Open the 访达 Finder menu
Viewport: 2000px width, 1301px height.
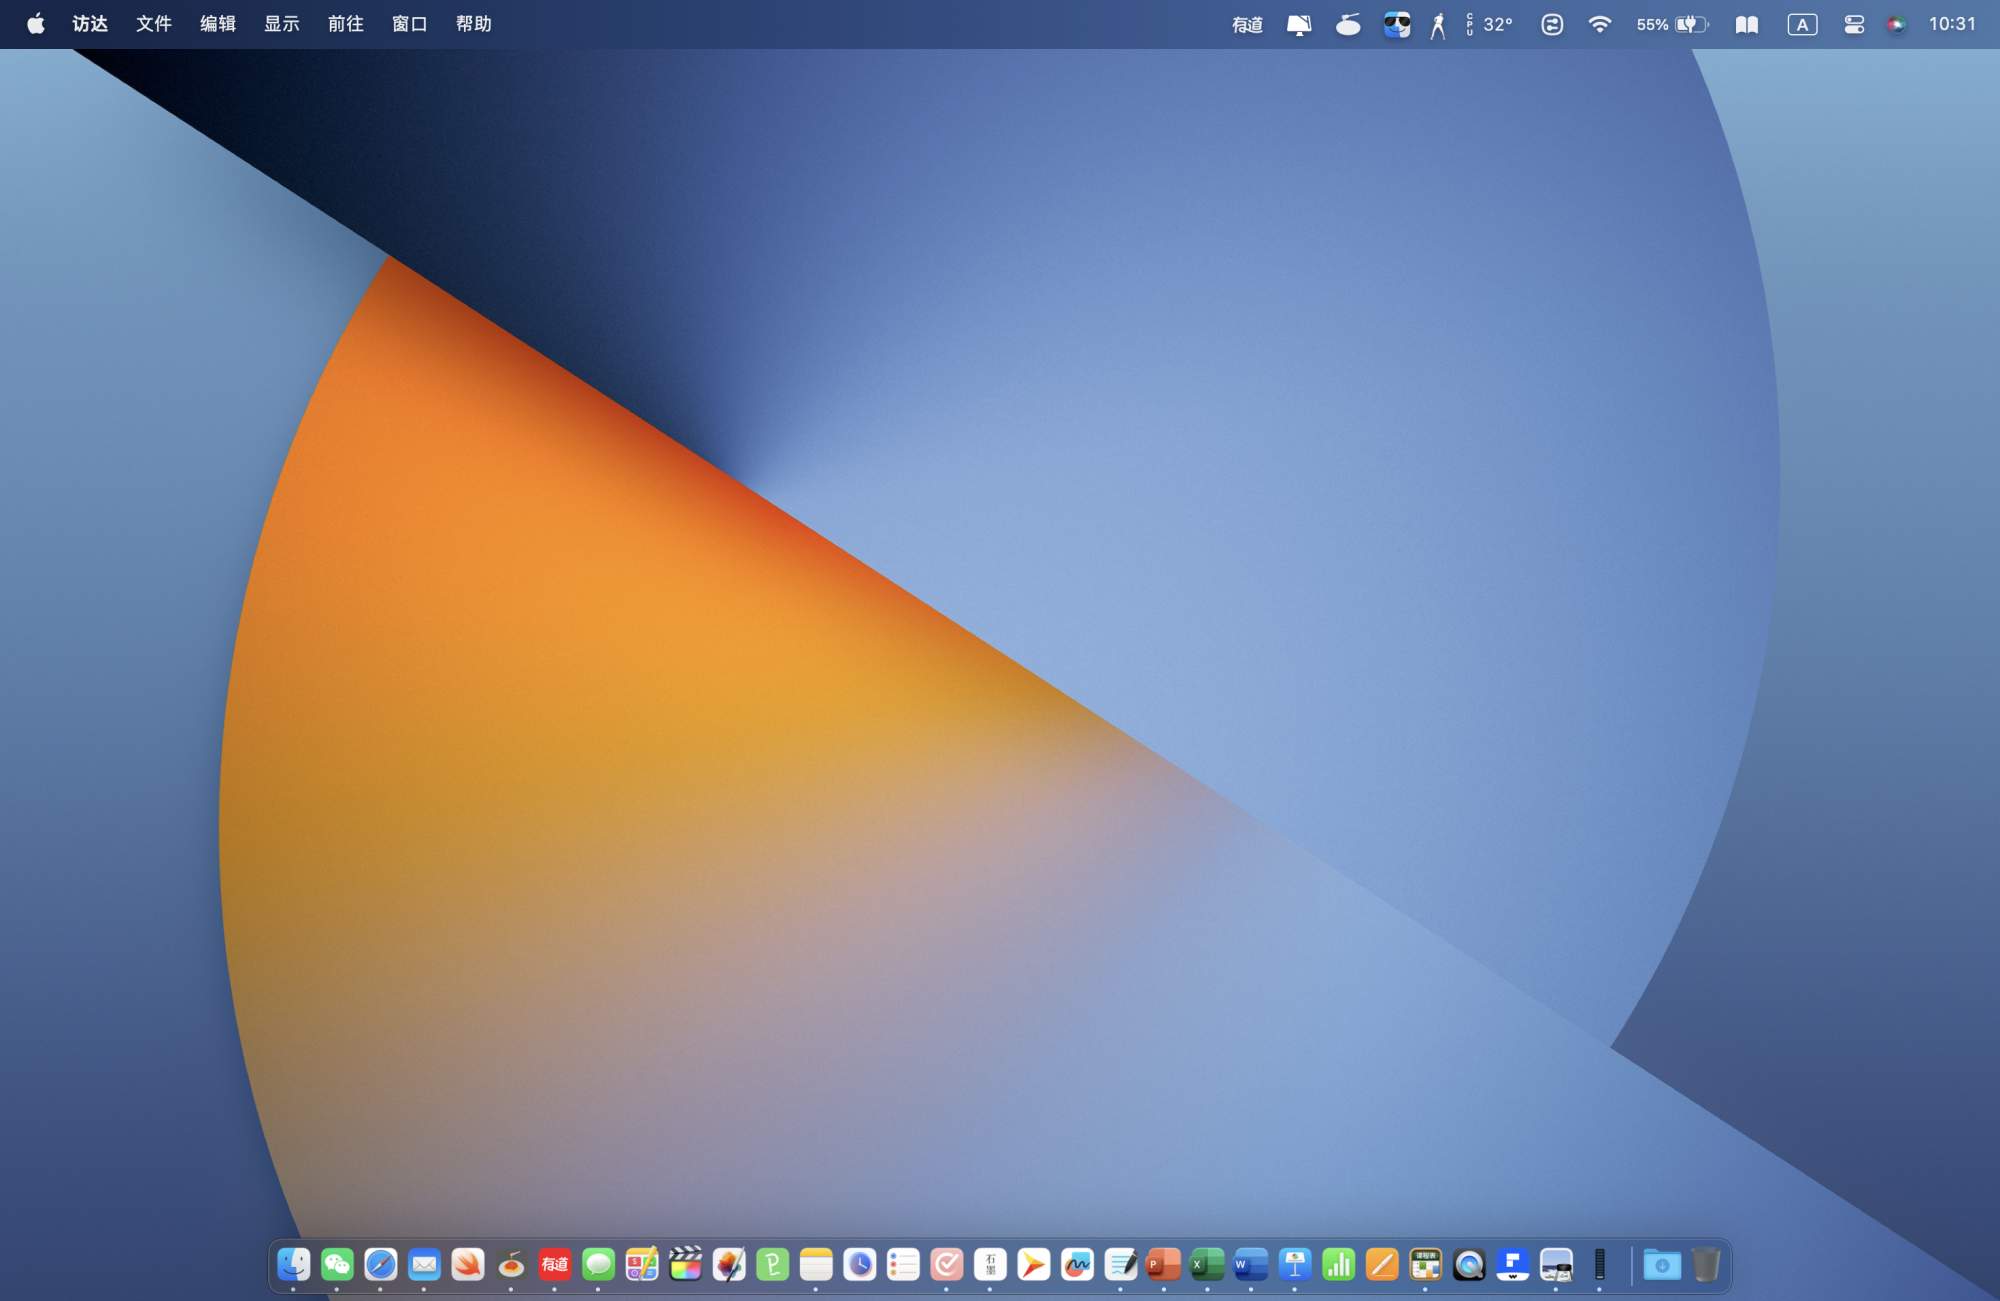click(90, 24)
